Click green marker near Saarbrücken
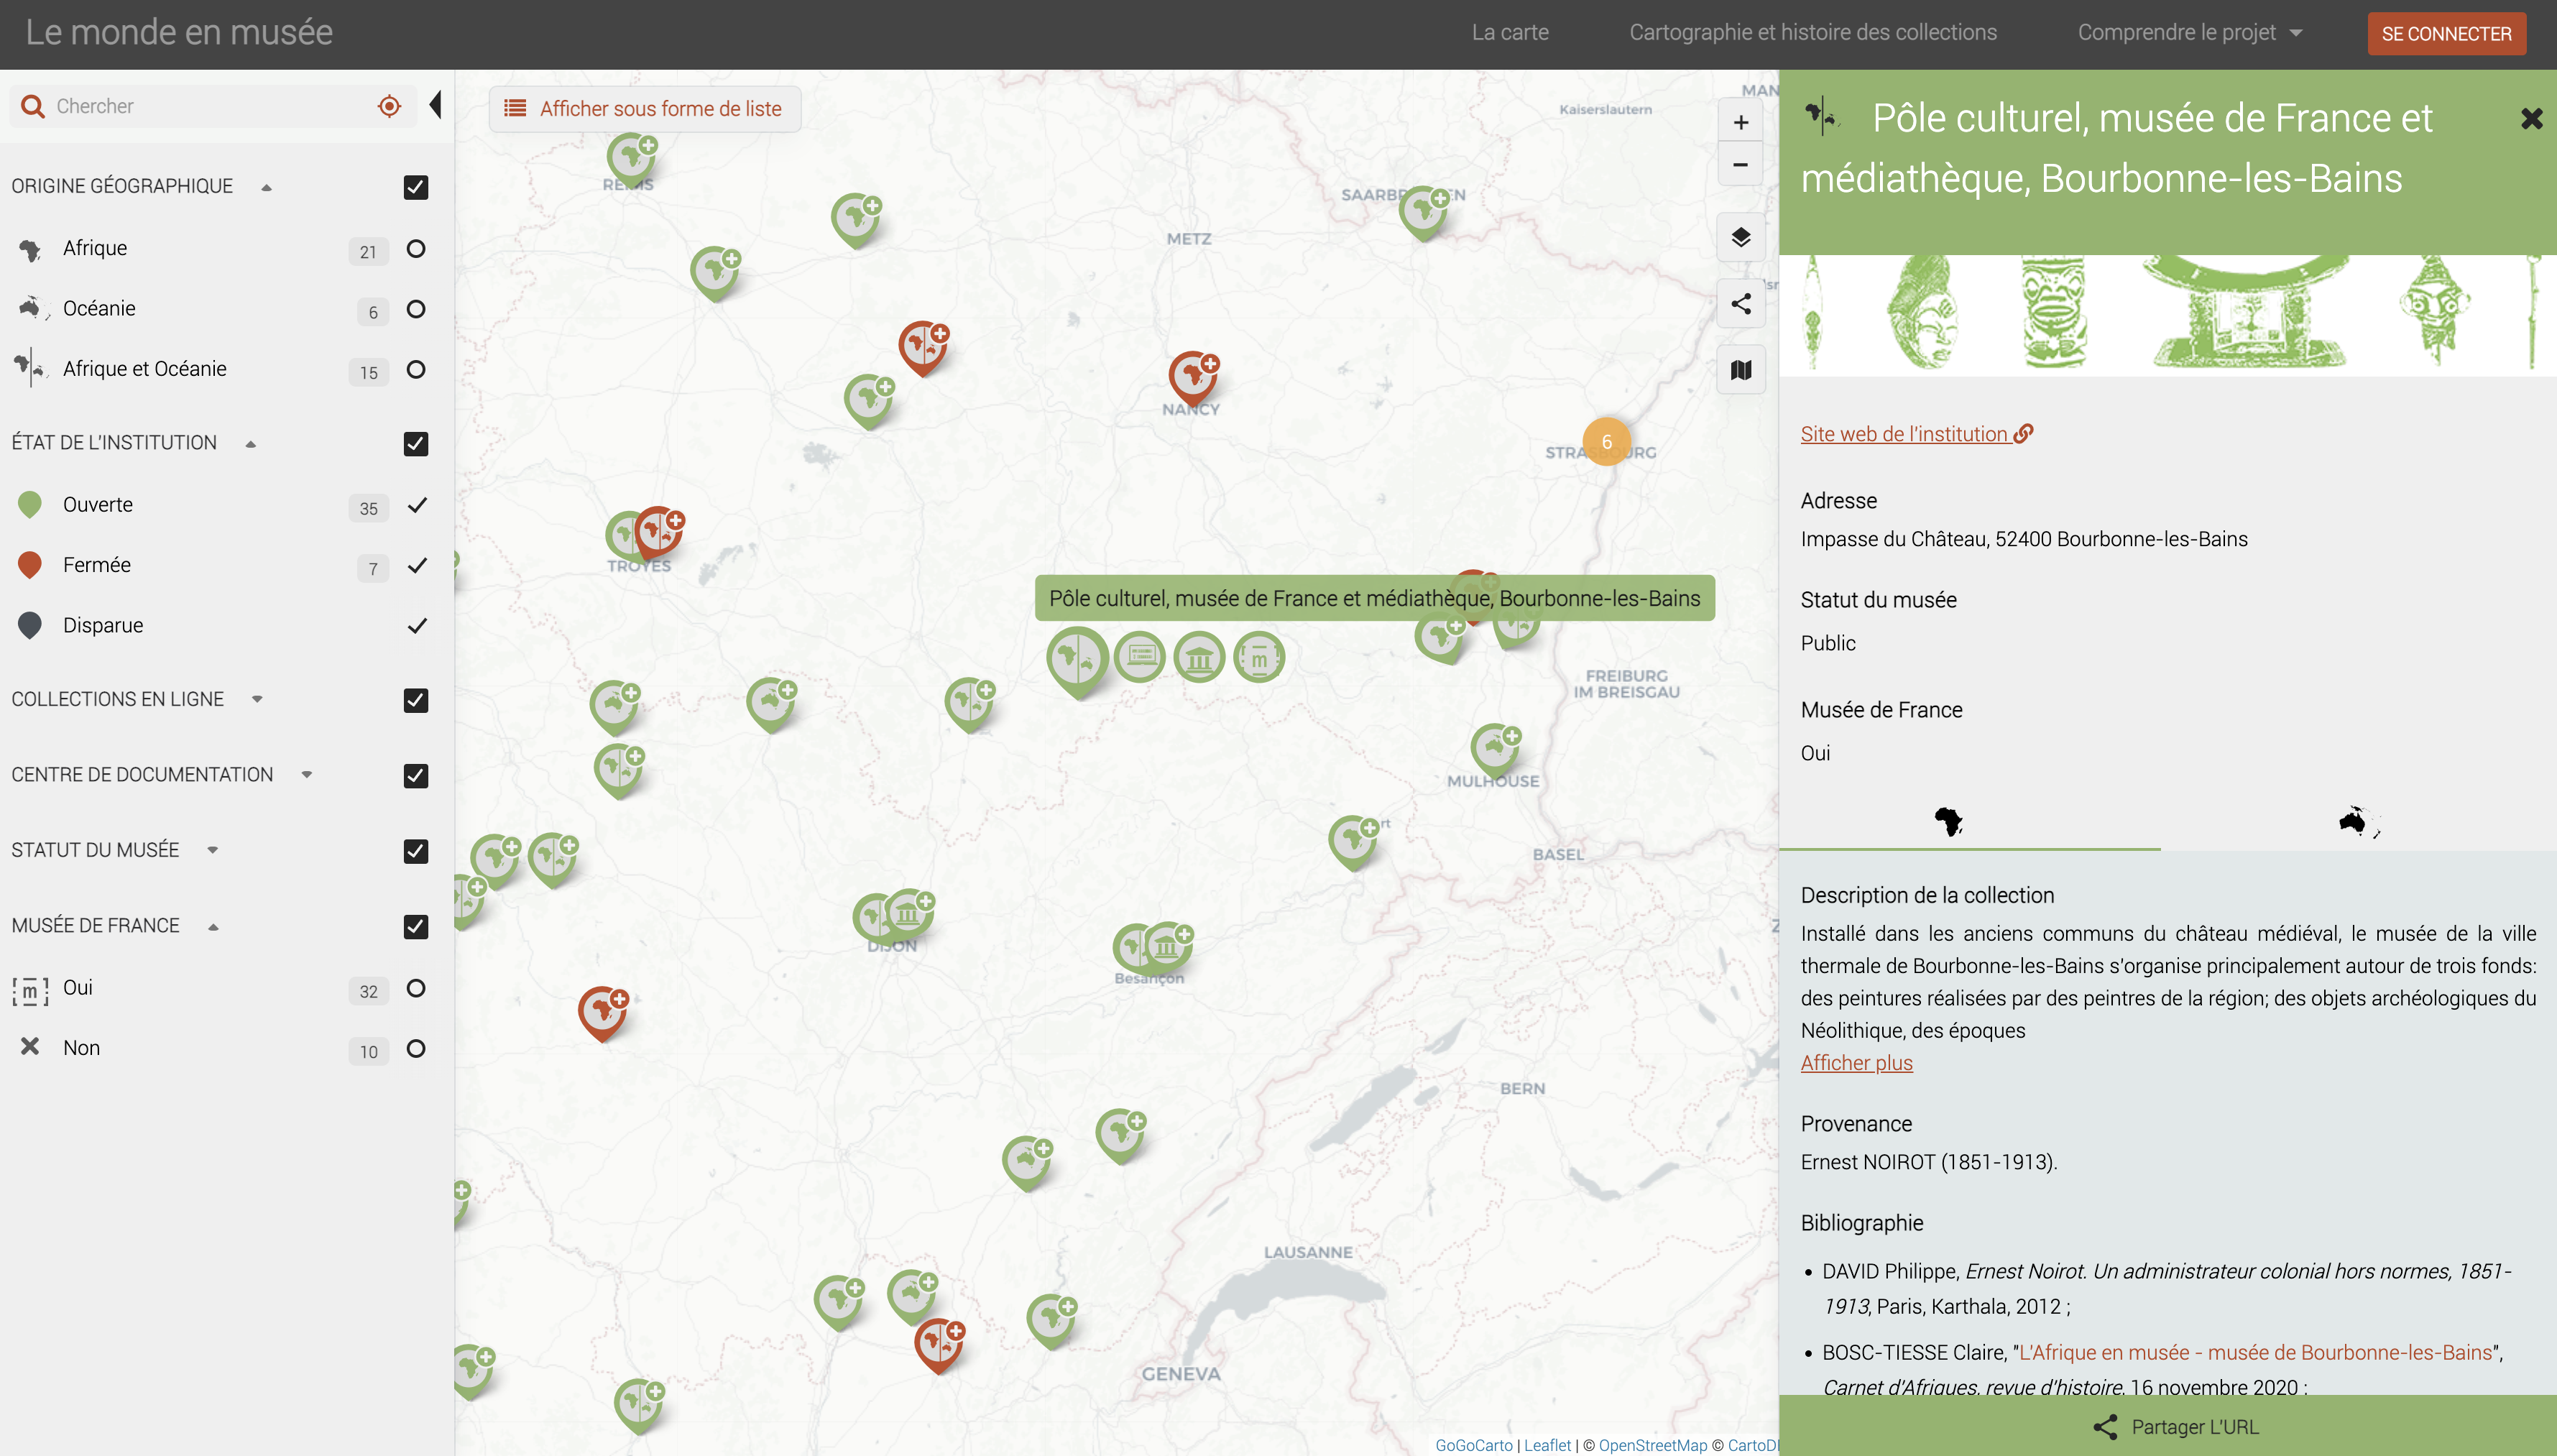This screenshot has width=2557, height=1456. point(1424,213)
